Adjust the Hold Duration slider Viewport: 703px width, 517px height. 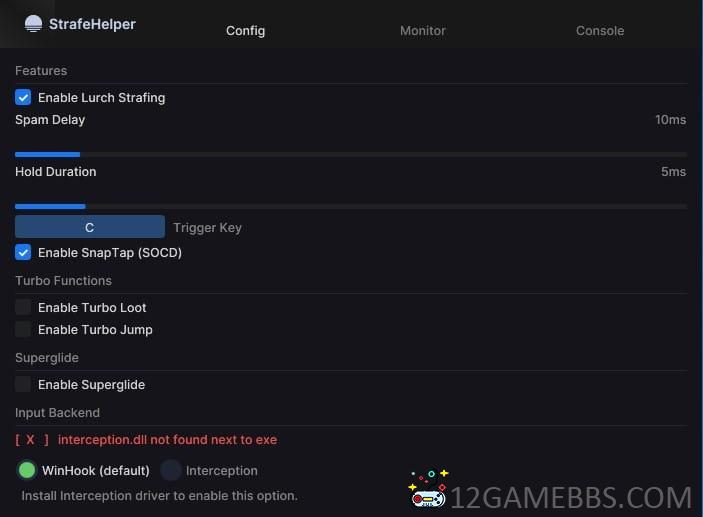[x=351, y=206]
